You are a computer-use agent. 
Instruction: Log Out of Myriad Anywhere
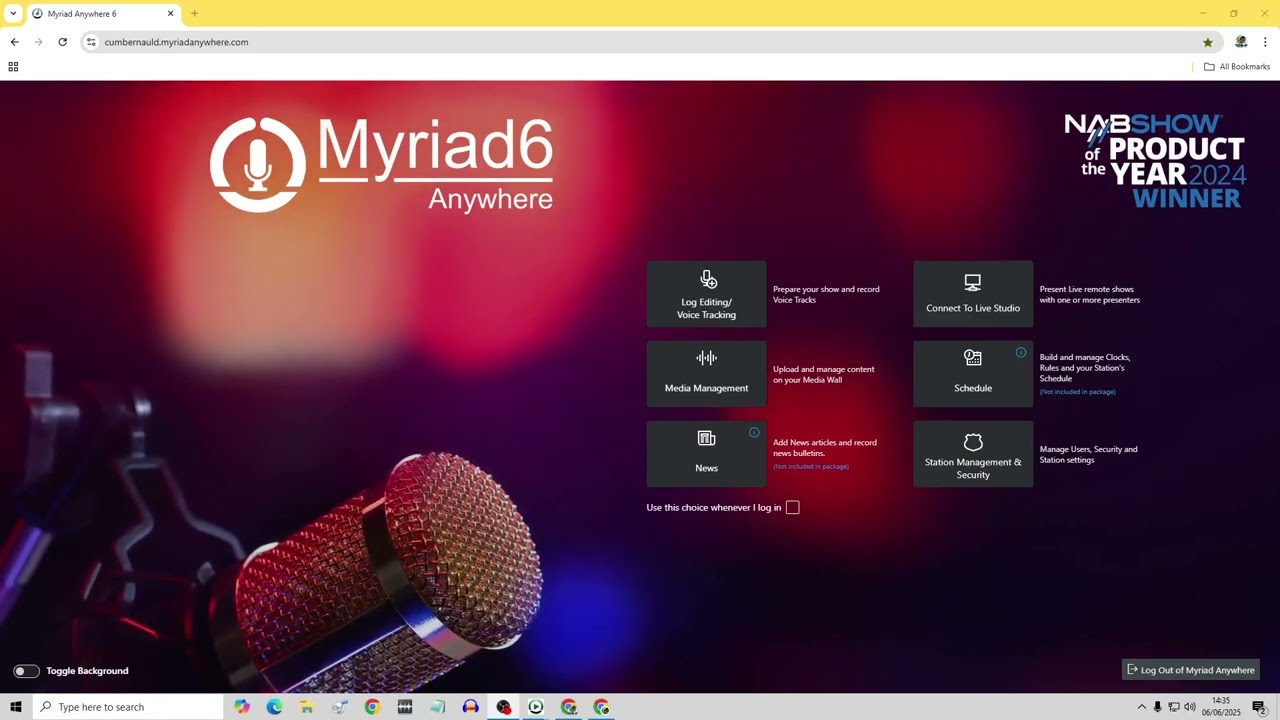[1190, 670]
